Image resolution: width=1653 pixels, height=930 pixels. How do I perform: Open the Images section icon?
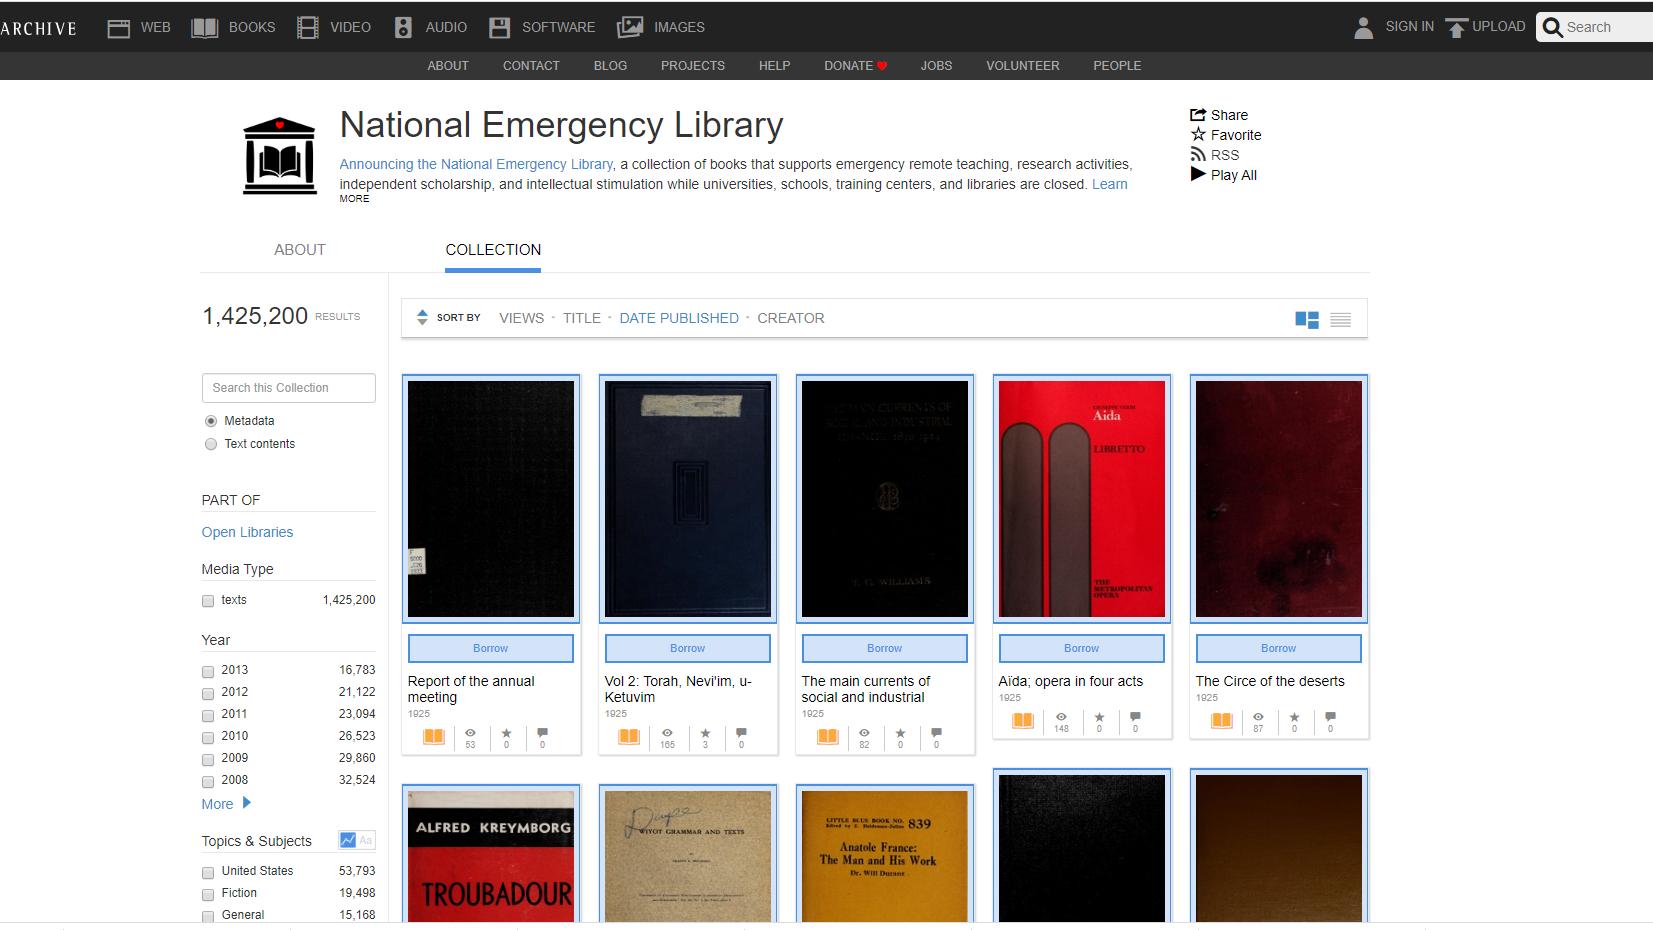point(630,27)
